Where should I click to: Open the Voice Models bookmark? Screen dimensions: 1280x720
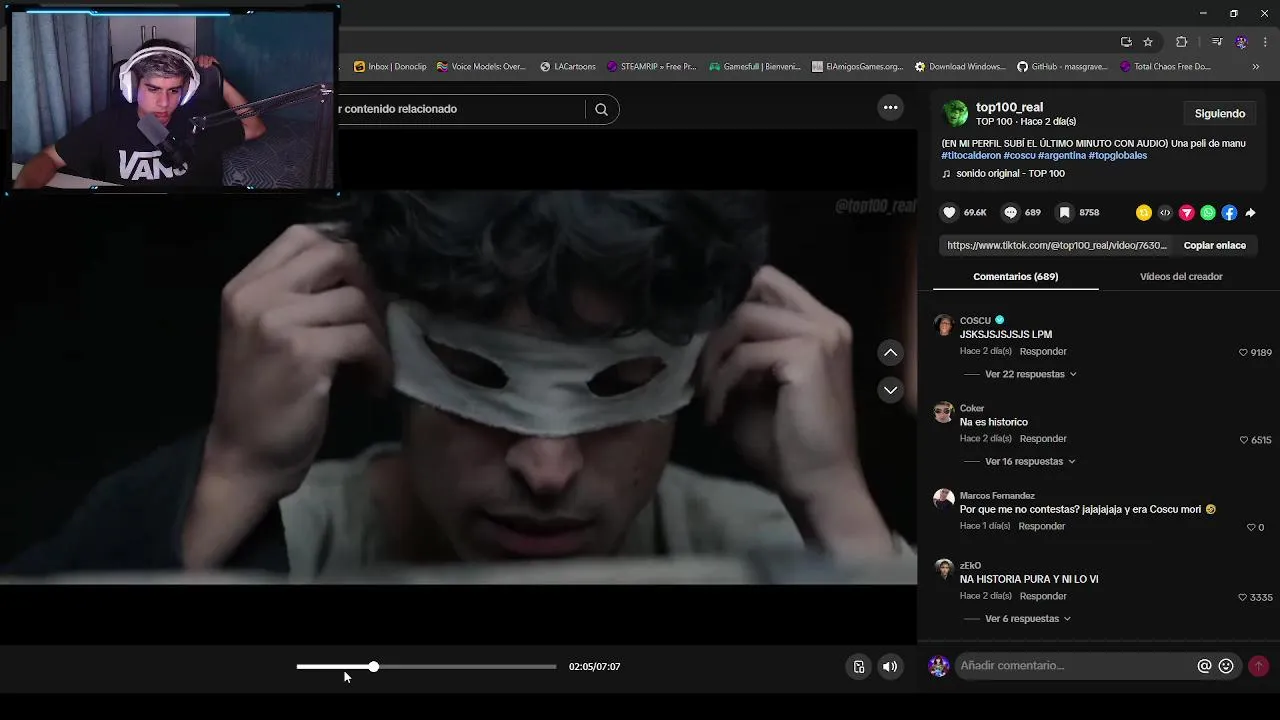[x=481, y=67]
